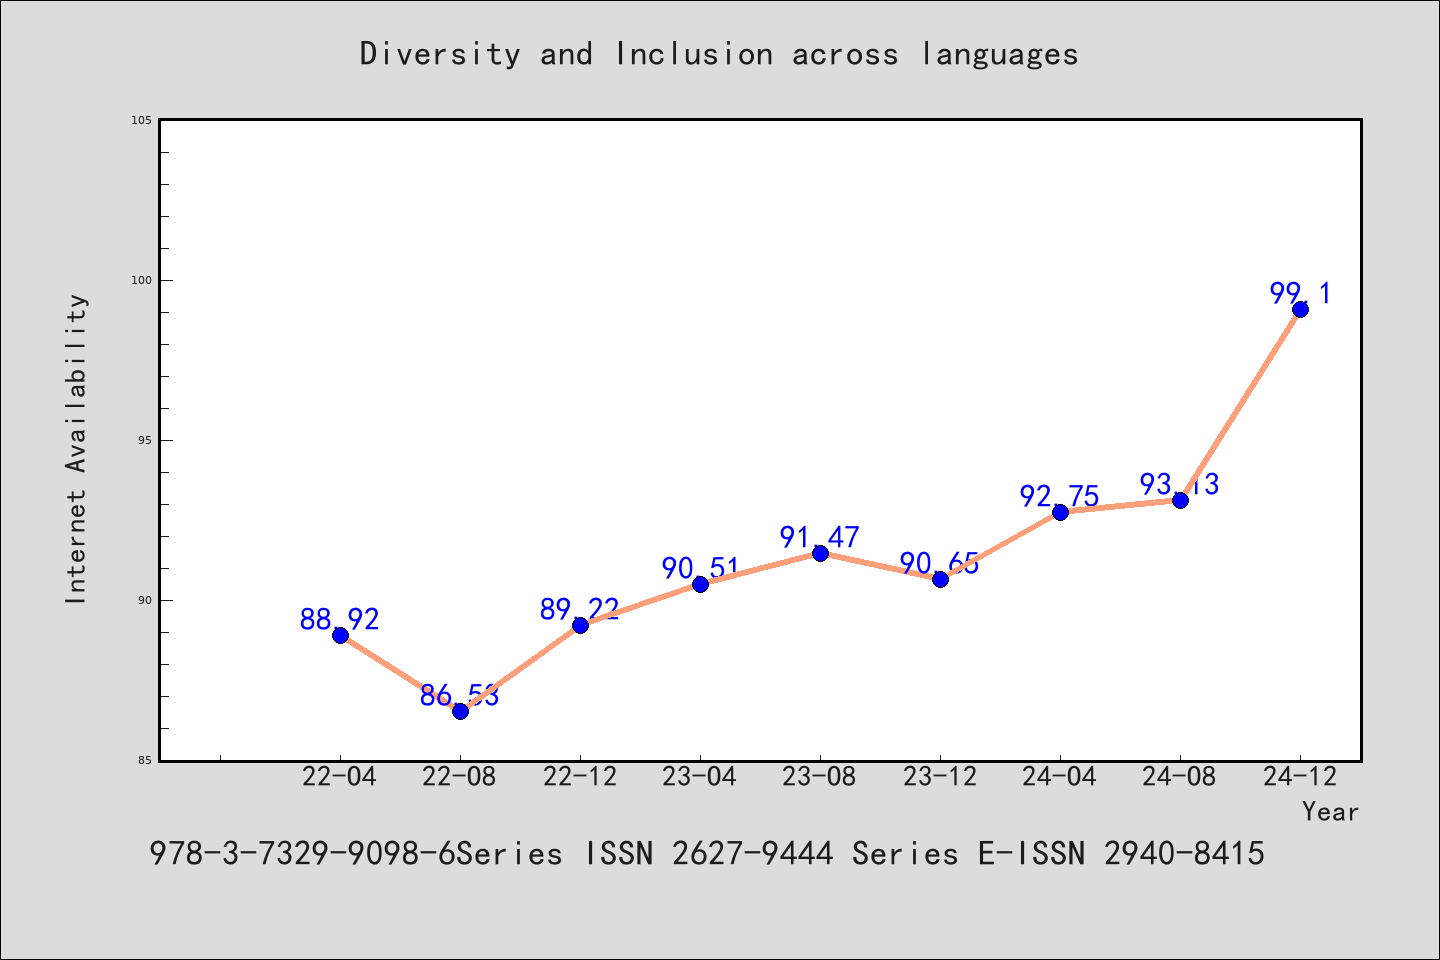Viewport: 1440px width, 960px height.
Task: Click the 'Year' x-axis label
Action: pos(1330,811)
